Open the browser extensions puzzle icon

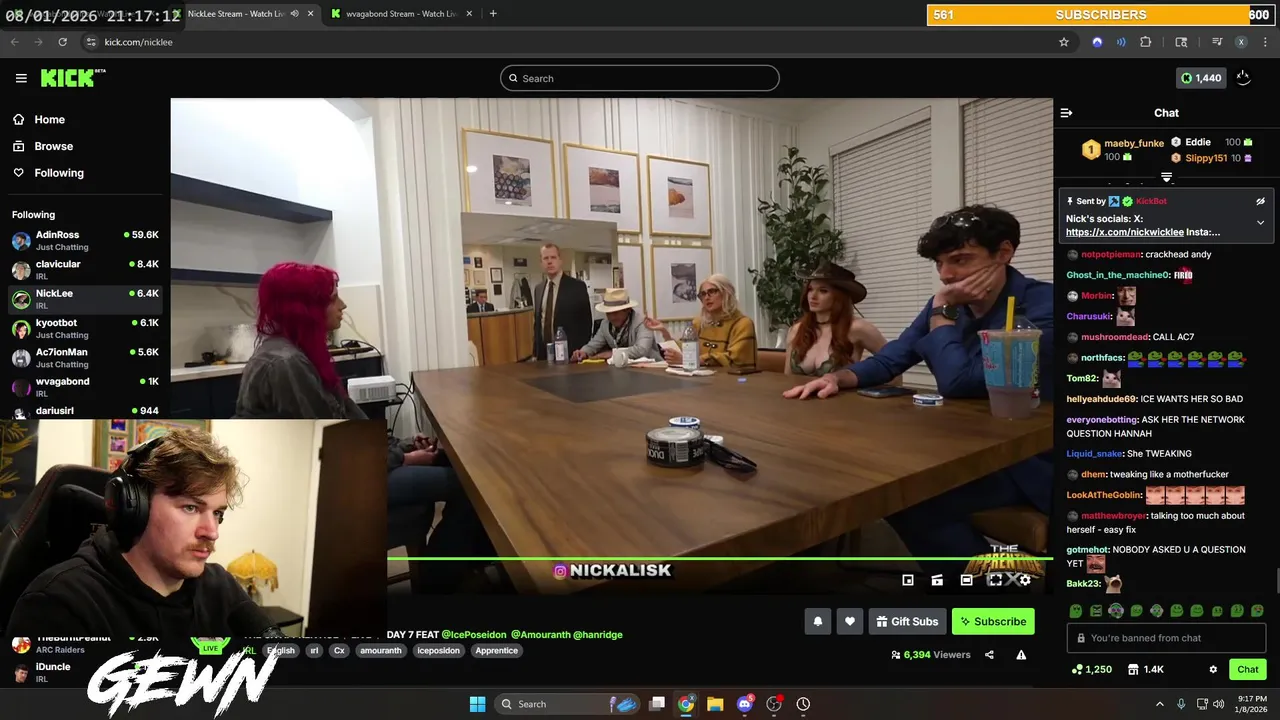1146,42
